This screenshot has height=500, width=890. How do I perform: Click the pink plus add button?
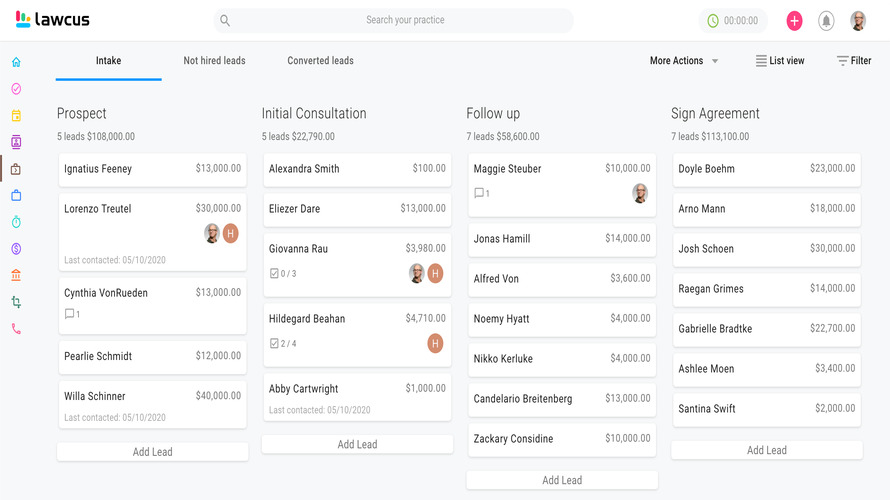click(x=794, y=20)
